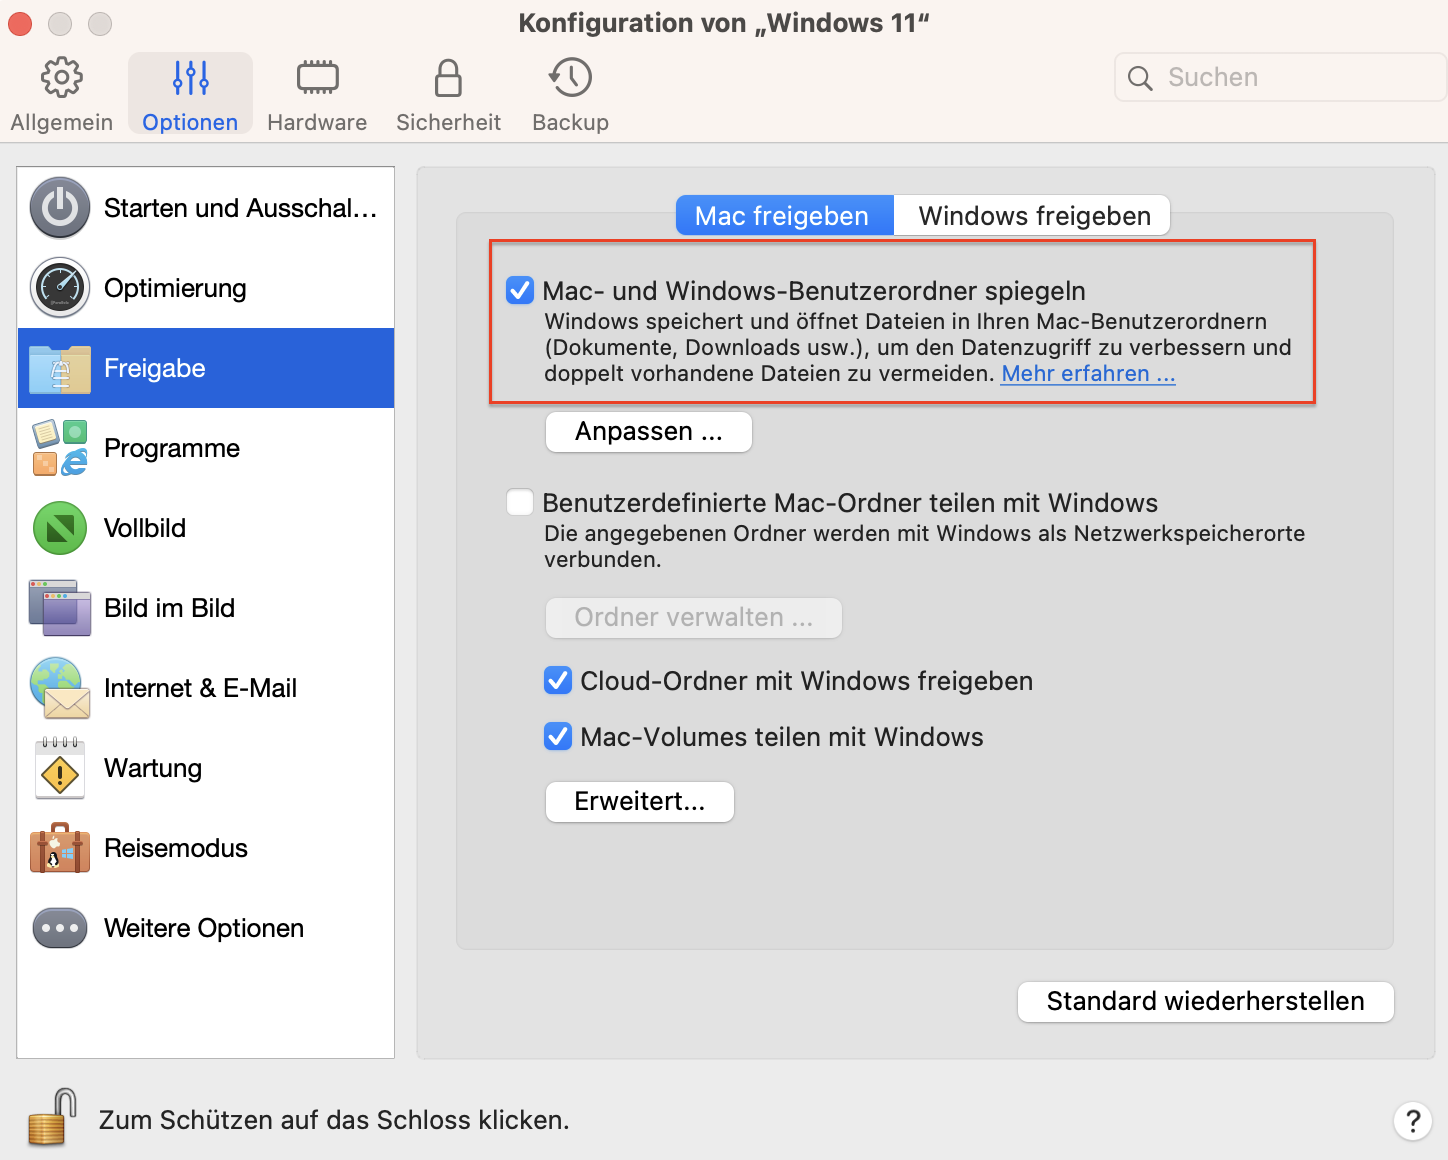1448x1160 pixels.
Task: Toggle Mac-Volumes teilen mit Windows
Action: tap(558, 737)
